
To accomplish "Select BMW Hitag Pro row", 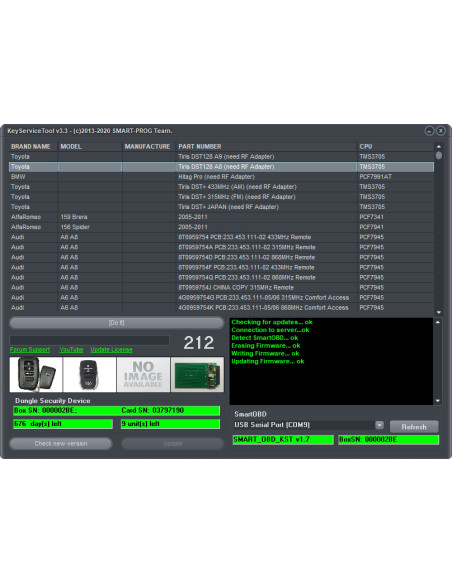I will pos(222,177).
